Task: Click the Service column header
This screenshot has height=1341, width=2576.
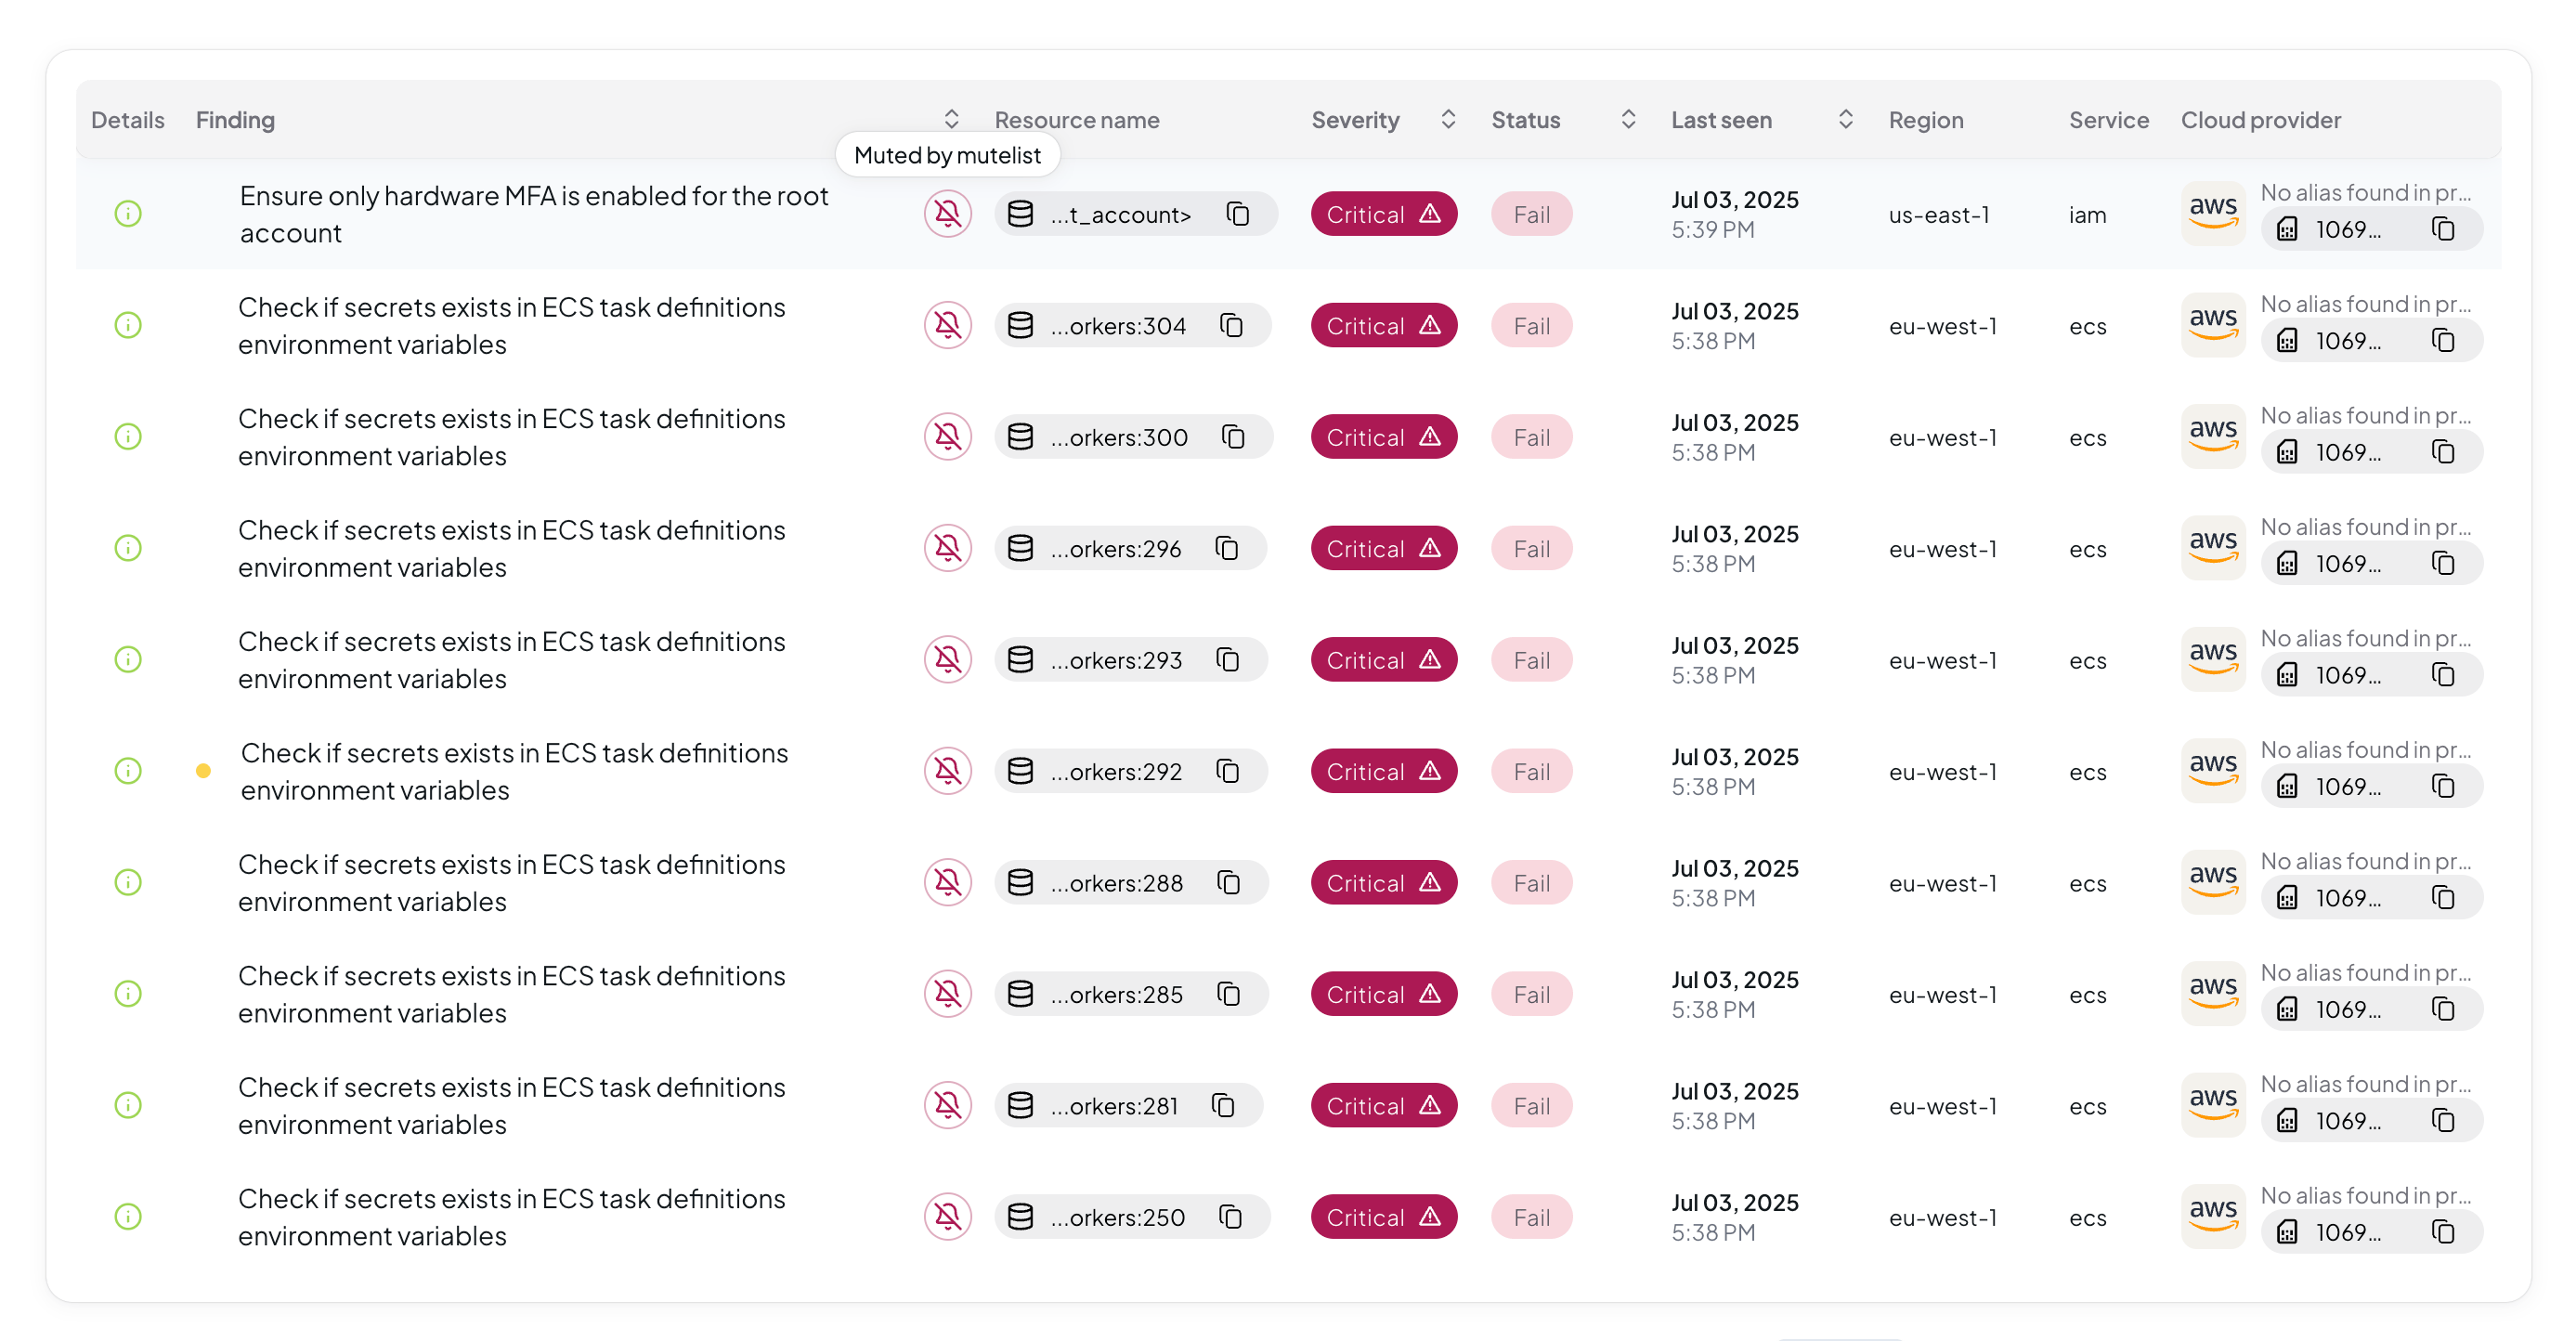Action: (2108, 120)
